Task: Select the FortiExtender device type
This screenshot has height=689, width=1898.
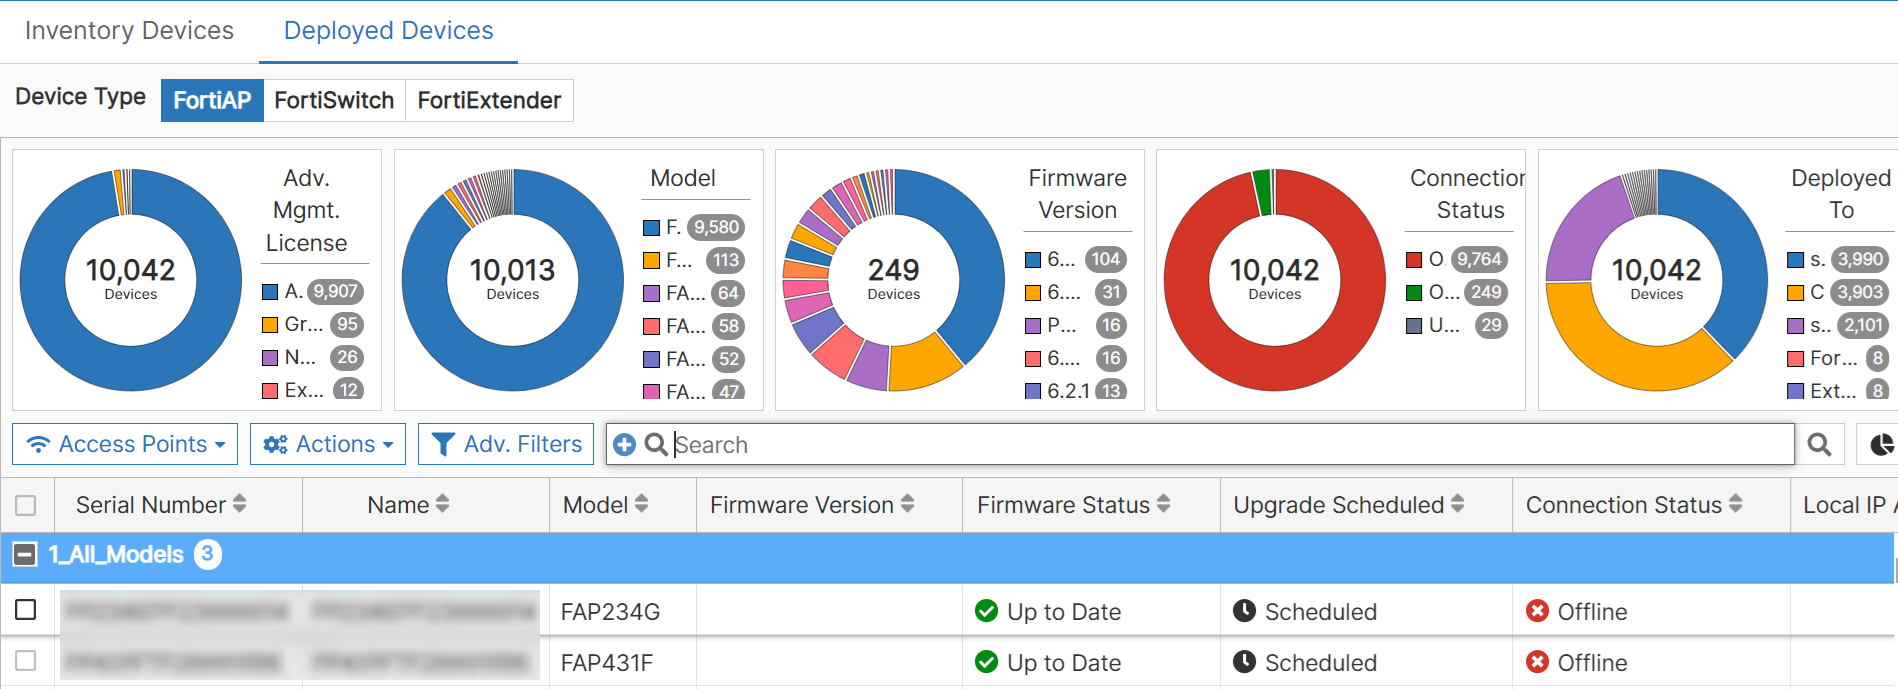Action: click(489, 100)
